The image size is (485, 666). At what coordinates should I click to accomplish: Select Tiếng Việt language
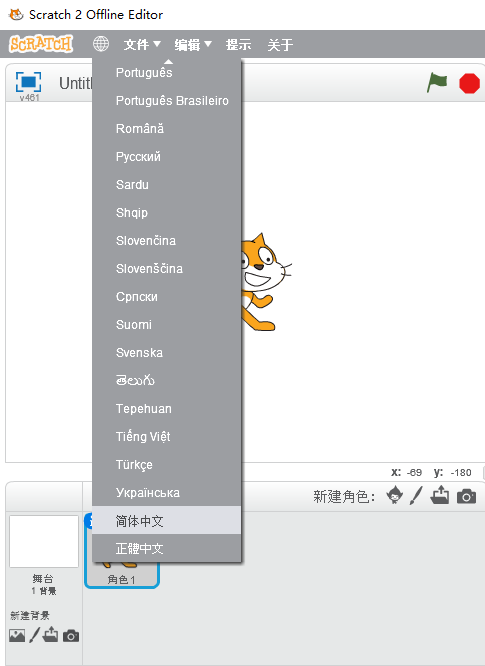(166, 437)
